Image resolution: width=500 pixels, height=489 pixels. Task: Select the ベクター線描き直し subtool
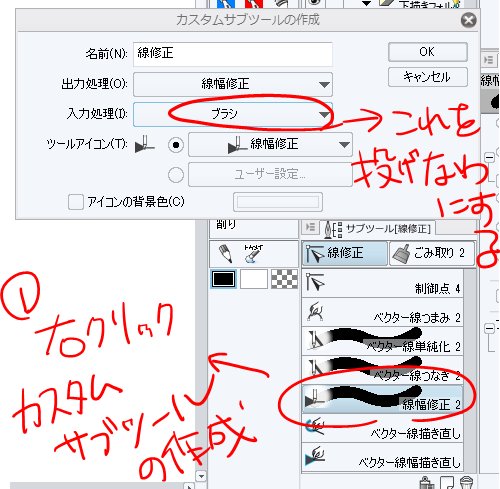[382, 428]
